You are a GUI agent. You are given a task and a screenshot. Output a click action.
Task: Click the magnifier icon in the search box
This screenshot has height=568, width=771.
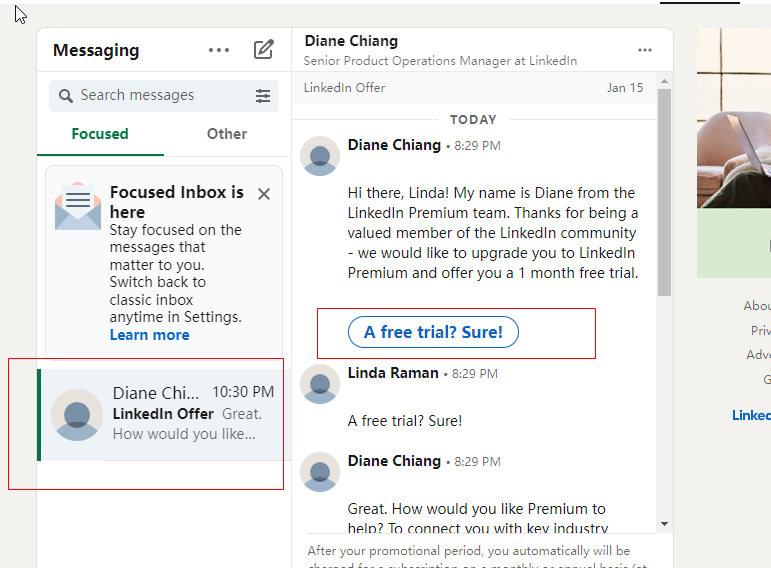pos(66,96)
